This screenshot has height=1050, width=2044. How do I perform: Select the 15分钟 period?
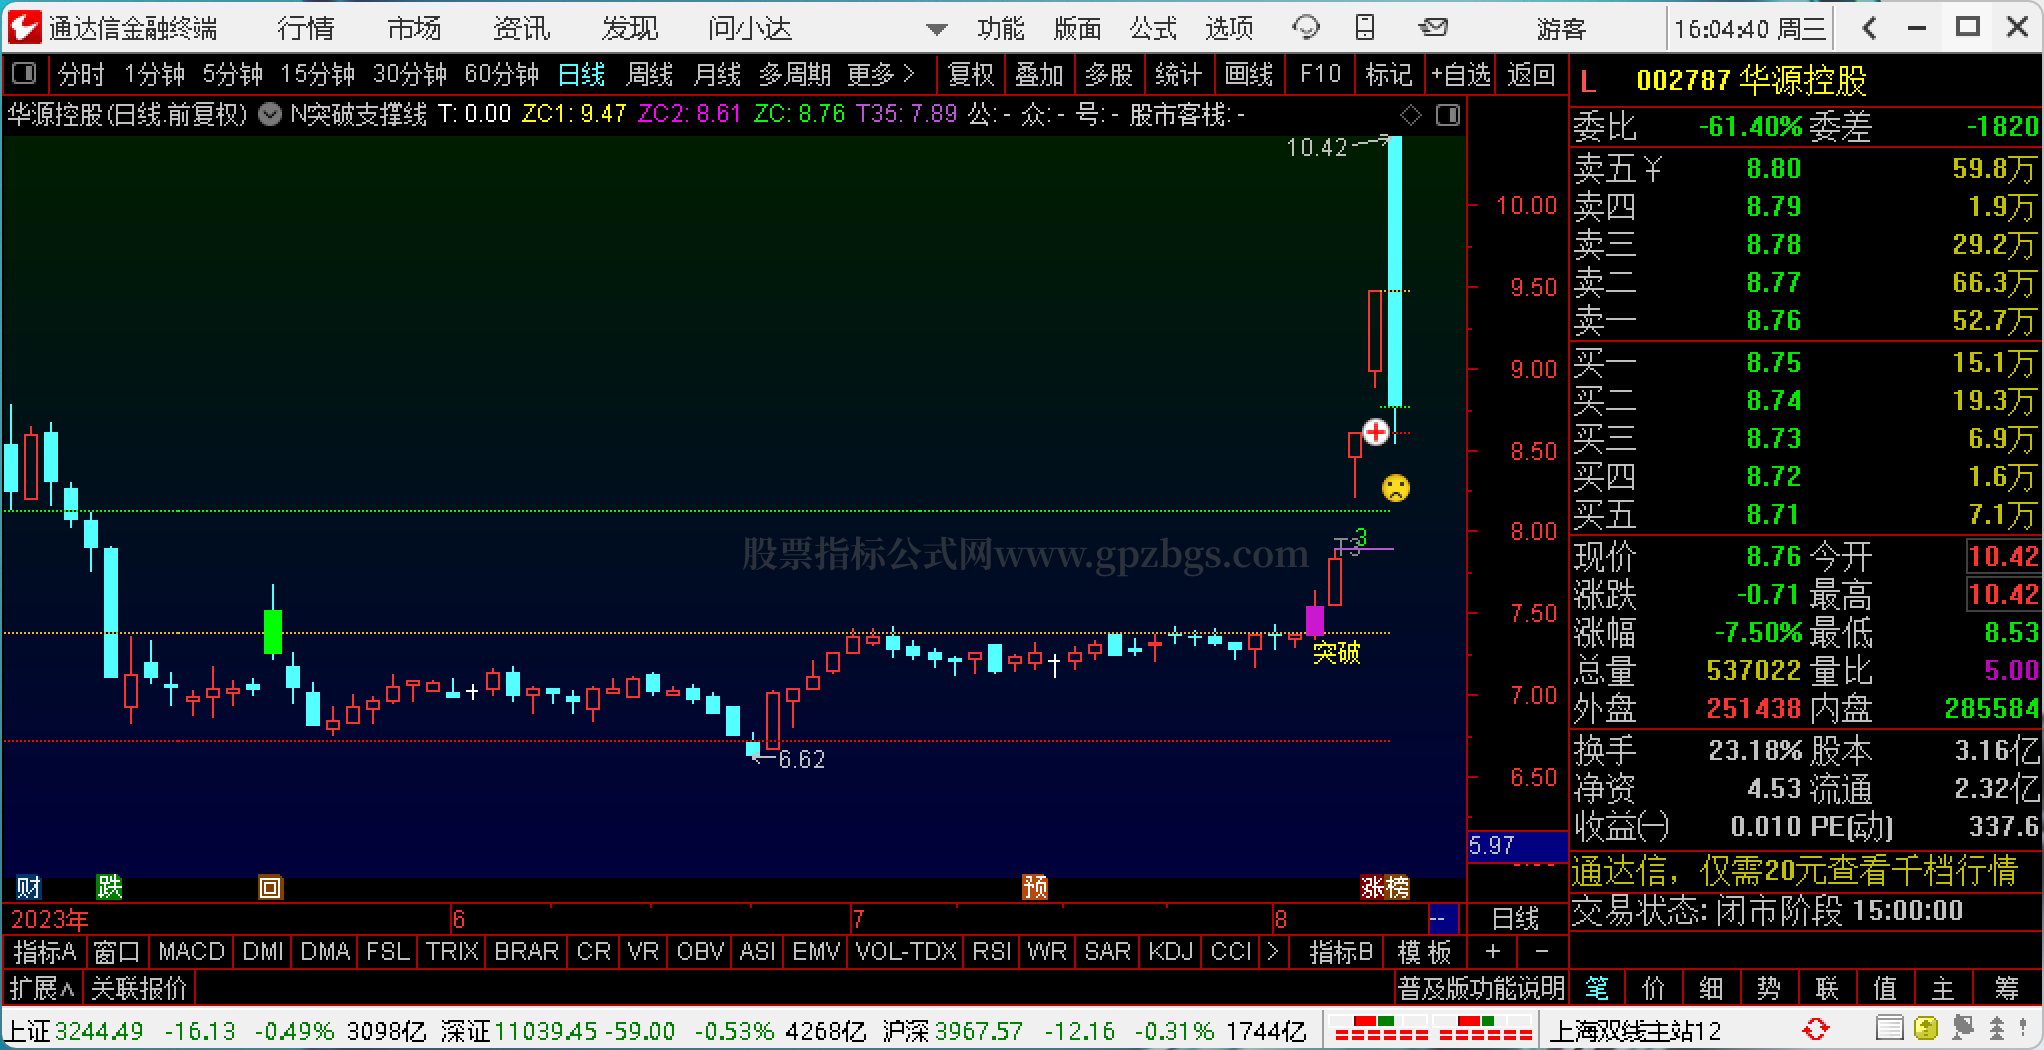(318, 74)
